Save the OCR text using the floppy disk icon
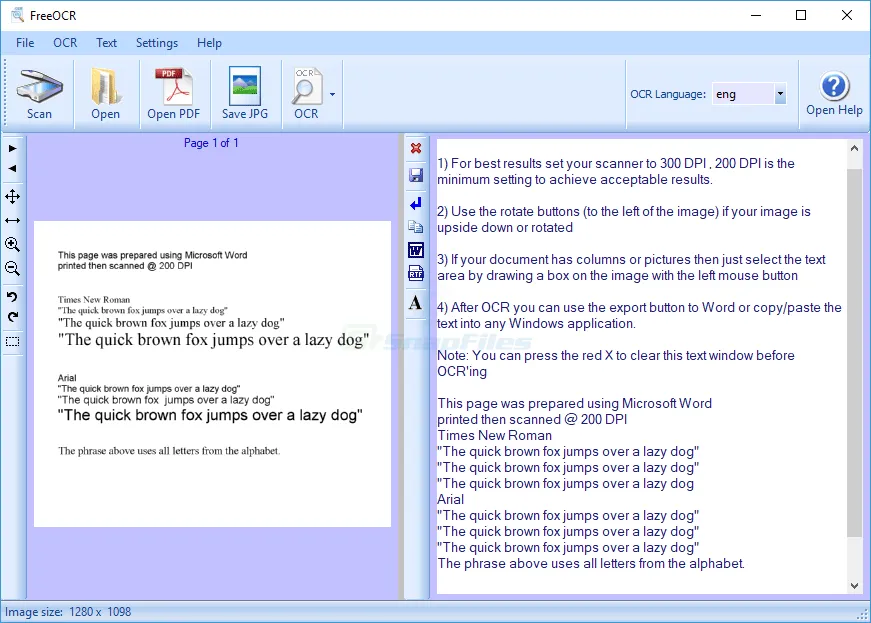 pos(416,175)
